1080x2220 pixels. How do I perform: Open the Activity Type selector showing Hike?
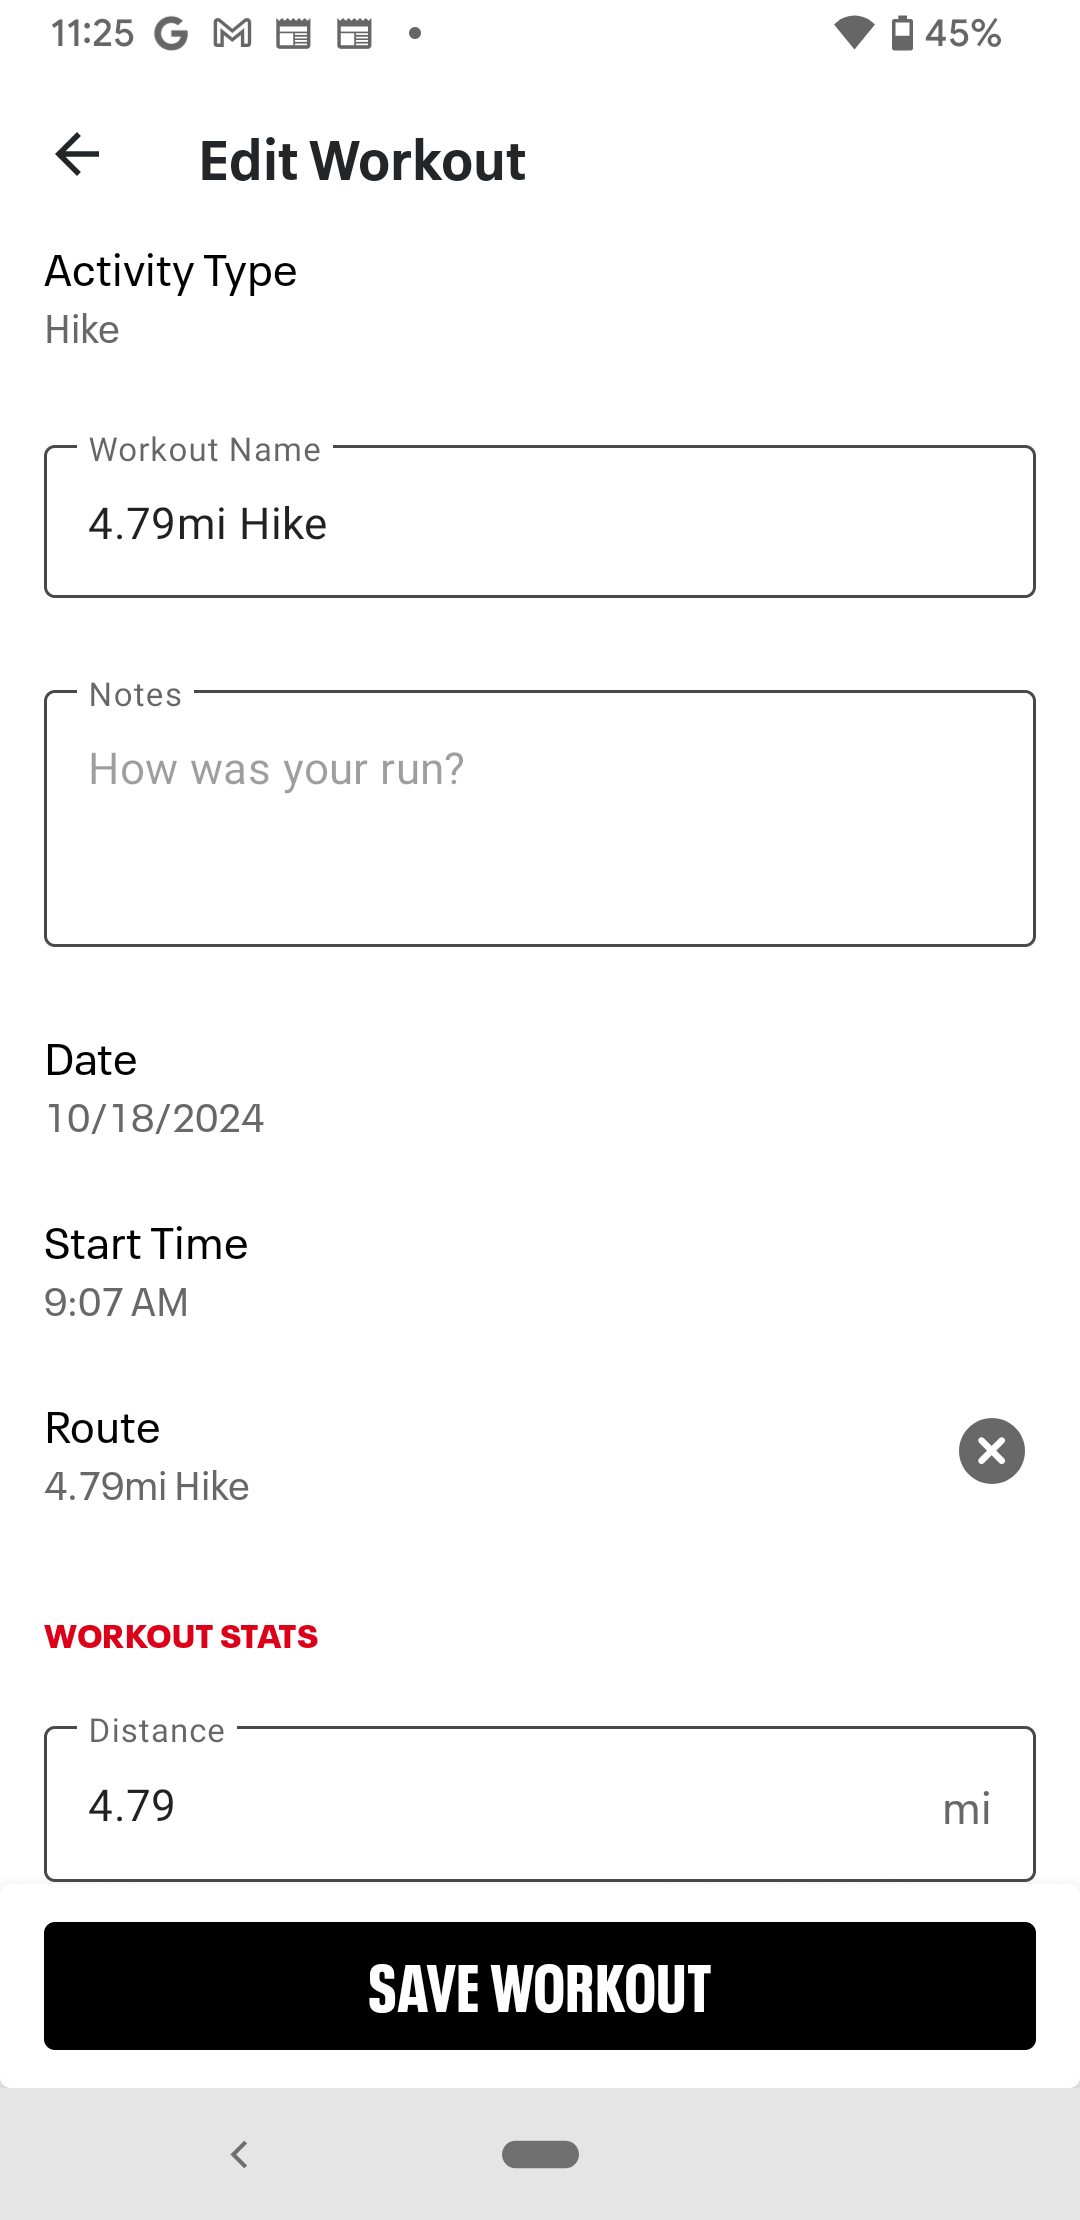click(x=540, y=300)
